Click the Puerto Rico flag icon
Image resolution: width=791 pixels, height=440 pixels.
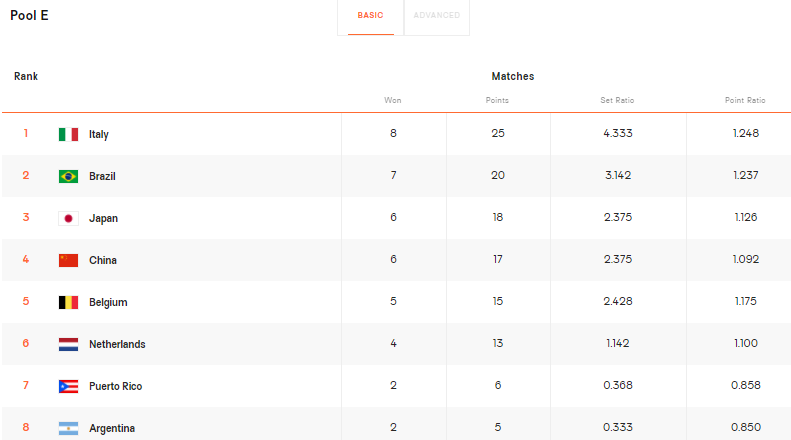pyautogui.click(x=68, y=386)
